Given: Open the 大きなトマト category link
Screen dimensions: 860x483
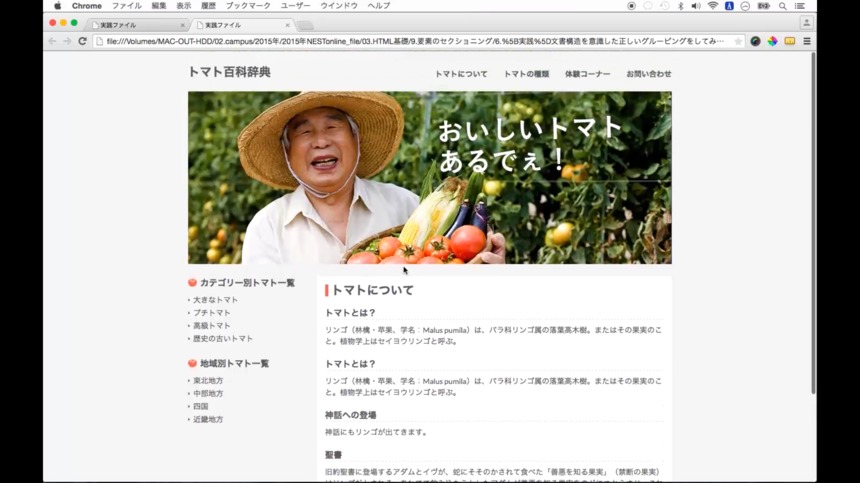Looking at the screenshot, I should pos(215,300).
